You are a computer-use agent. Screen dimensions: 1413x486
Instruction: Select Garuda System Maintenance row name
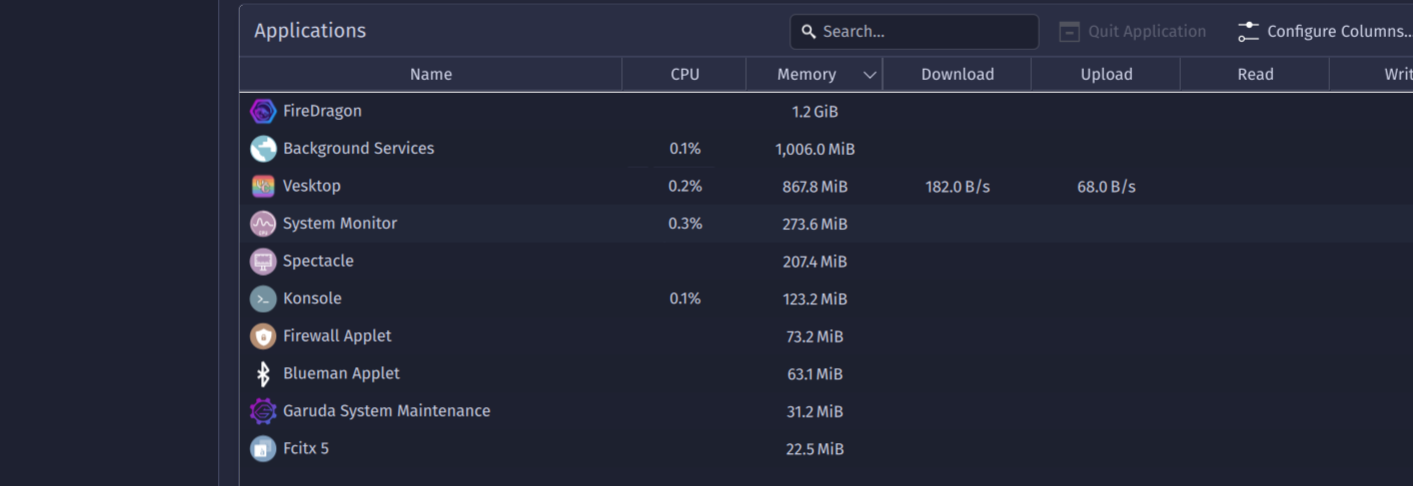pos(386,411)
